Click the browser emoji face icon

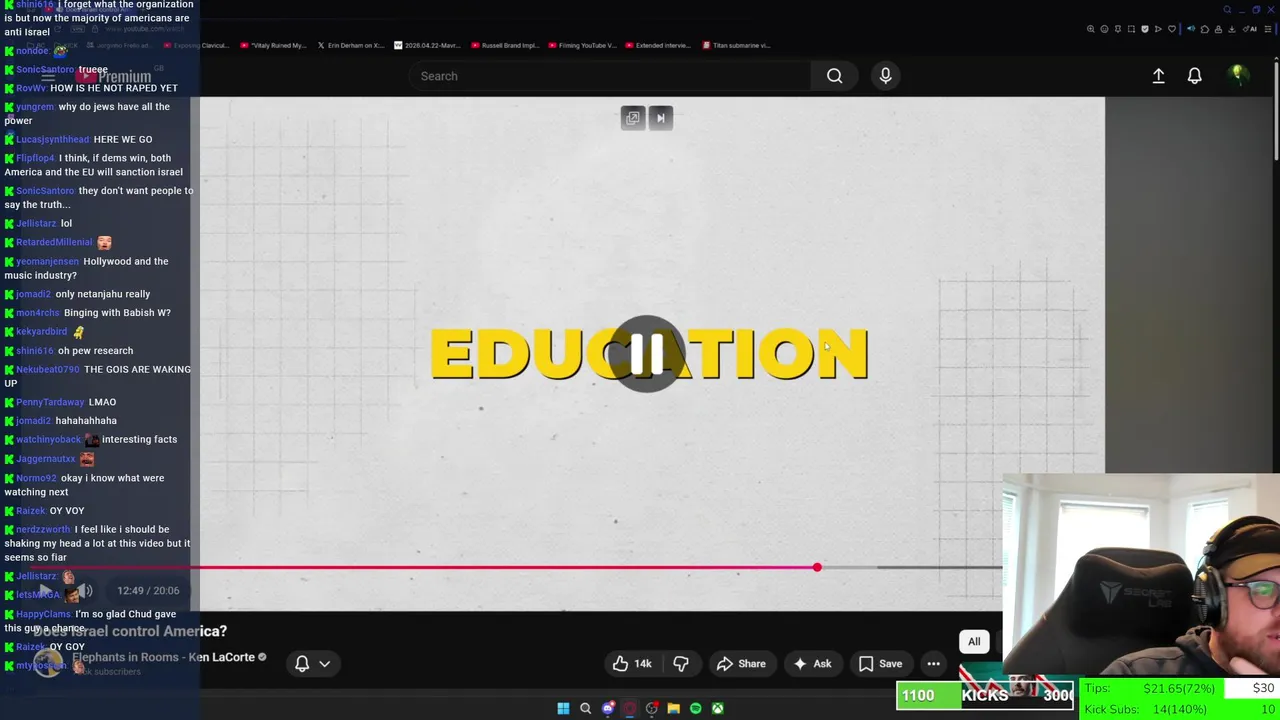tap(1104, 29)
